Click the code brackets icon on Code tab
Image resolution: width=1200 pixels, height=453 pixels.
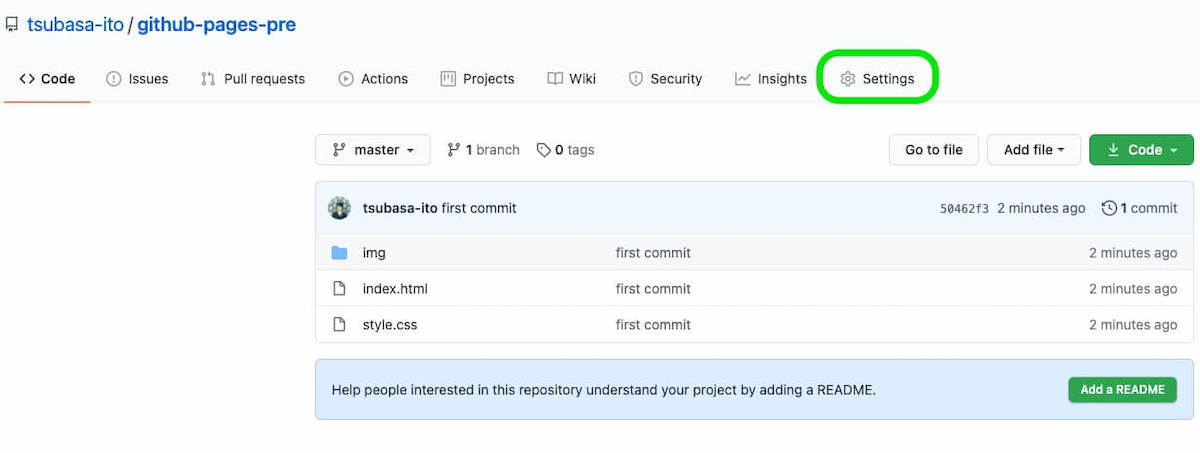(27, 79)
